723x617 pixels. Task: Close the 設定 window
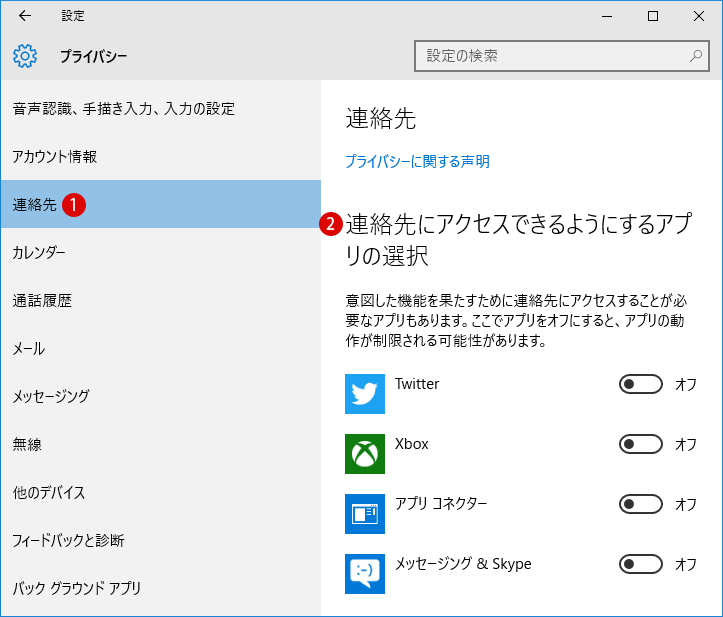click(699, 16)
